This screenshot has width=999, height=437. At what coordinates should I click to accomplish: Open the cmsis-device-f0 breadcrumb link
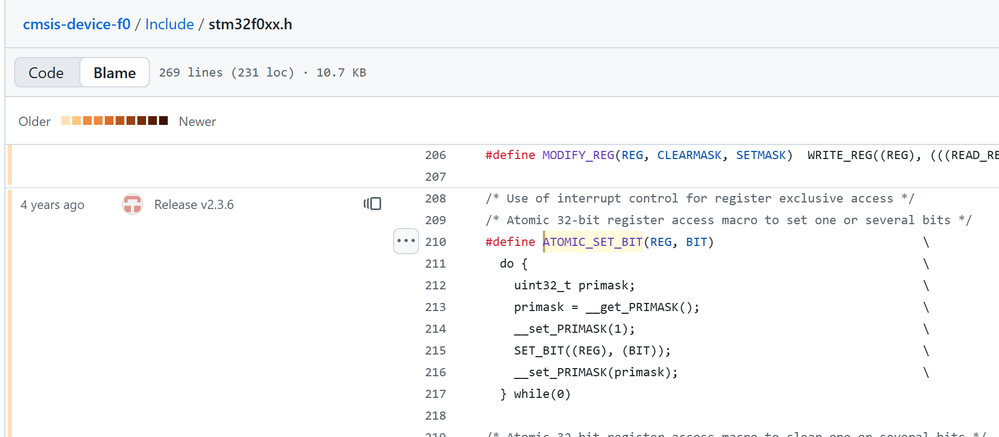(x=78, y=24)
